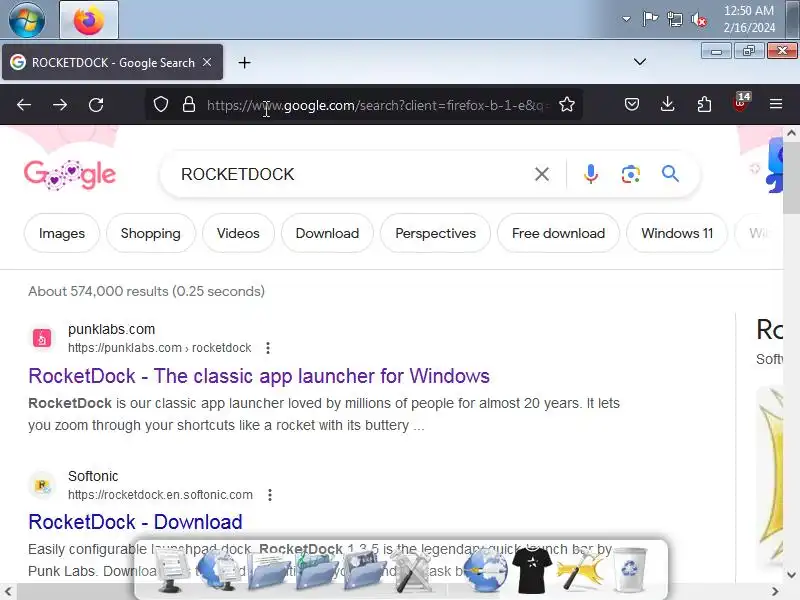Open more options for punklabs result
800x600 pixels.
pyautogui.click(x=268, y=348)
